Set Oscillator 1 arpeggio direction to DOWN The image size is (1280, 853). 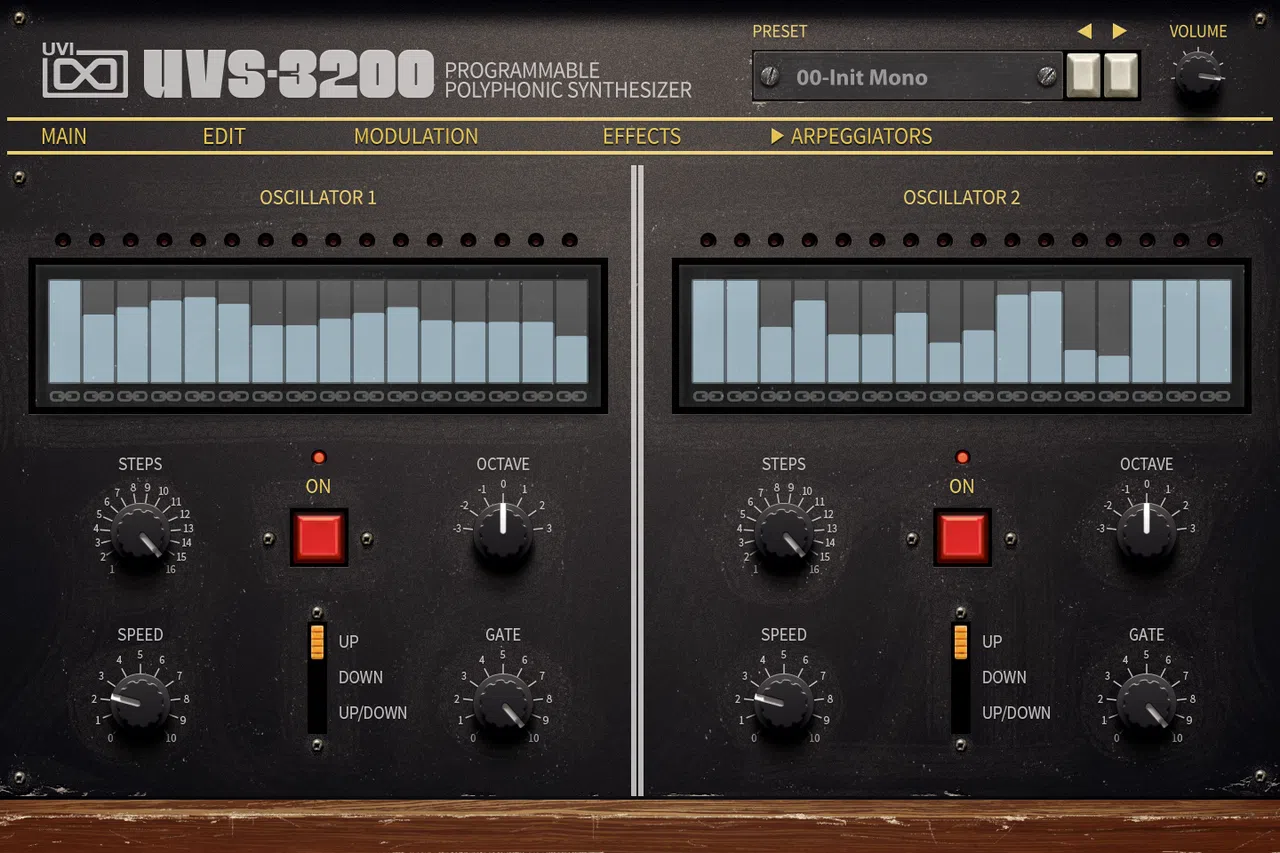(x=361, y=677)
